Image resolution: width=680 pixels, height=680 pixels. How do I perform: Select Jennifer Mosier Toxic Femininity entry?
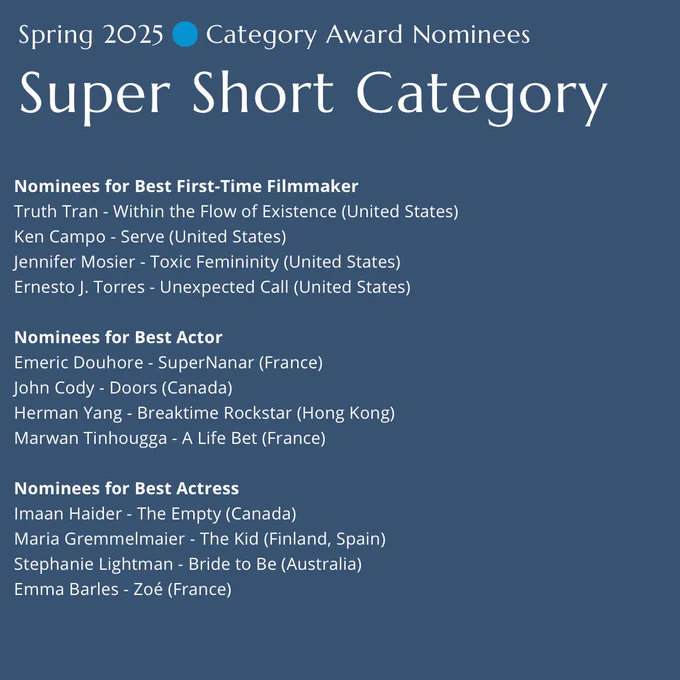[x=207, y=262]
